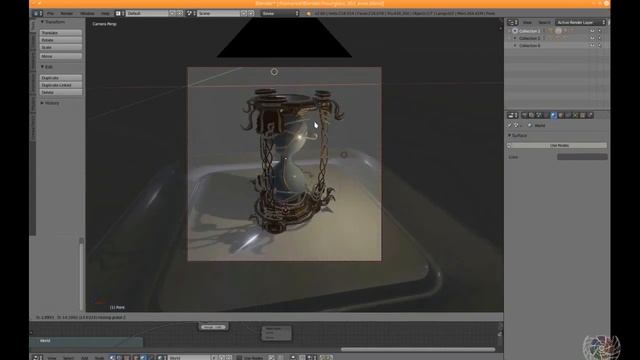Click the Rotate button
The height and width of the screenshot is (360, 640).
(61, 40)
